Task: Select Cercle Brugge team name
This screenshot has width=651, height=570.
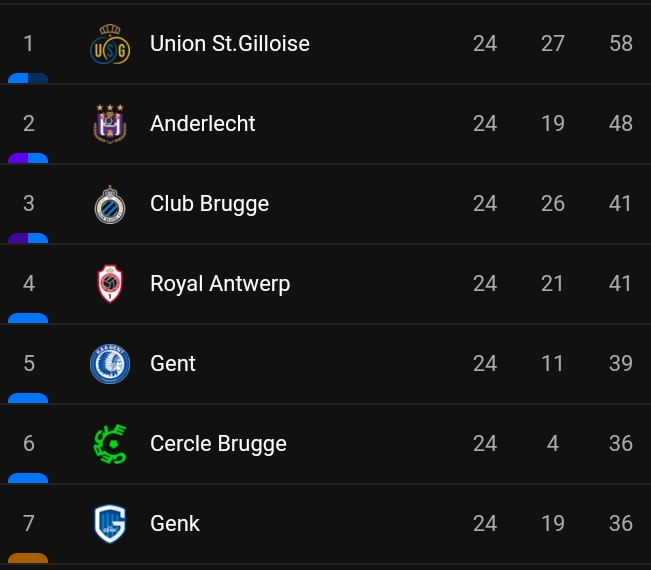Action: [x=218, y=444]
